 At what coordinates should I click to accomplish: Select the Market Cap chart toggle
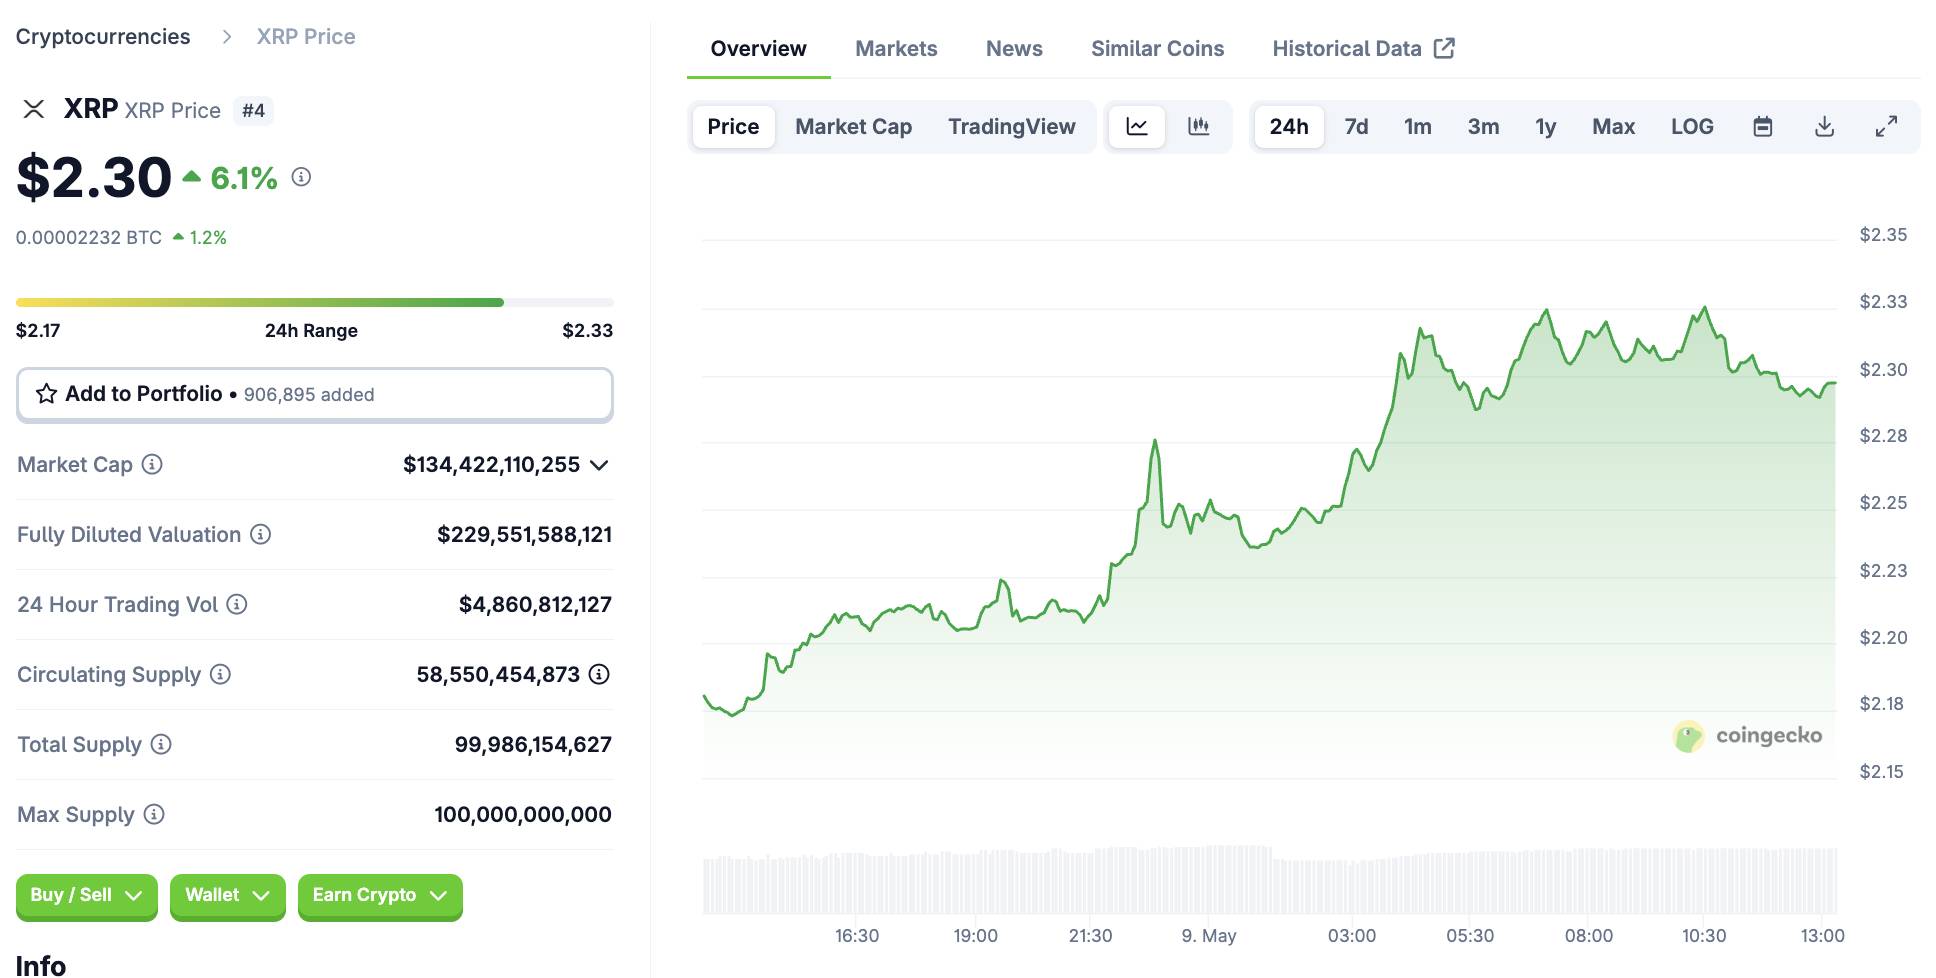coord(853,127)
